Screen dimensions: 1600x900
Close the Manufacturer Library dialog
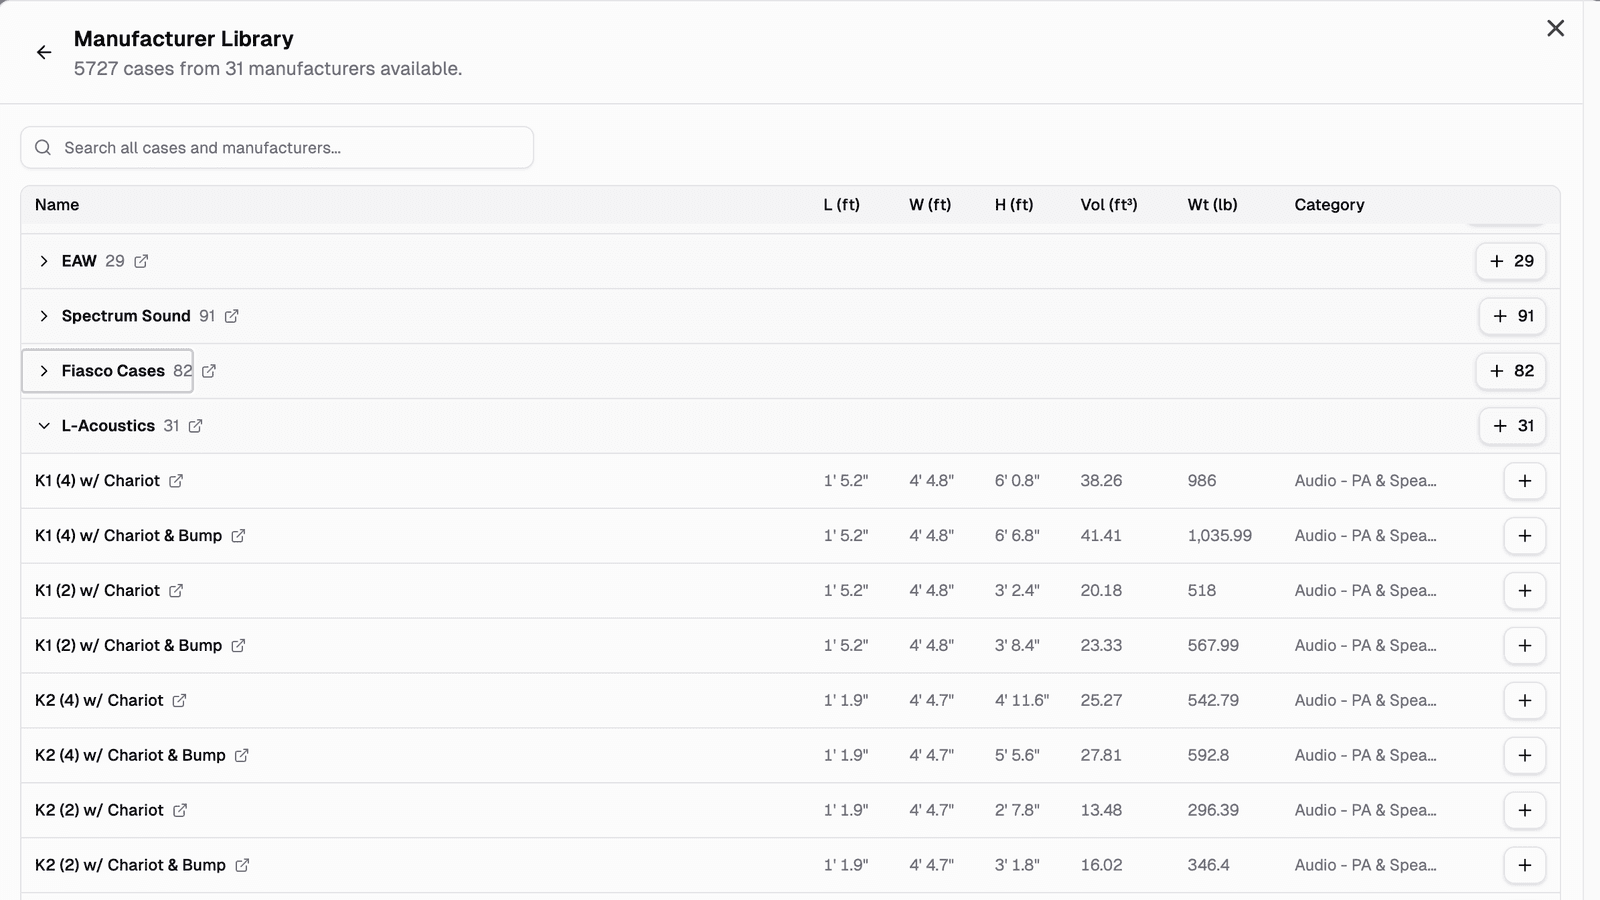[x=1556, y=28]
